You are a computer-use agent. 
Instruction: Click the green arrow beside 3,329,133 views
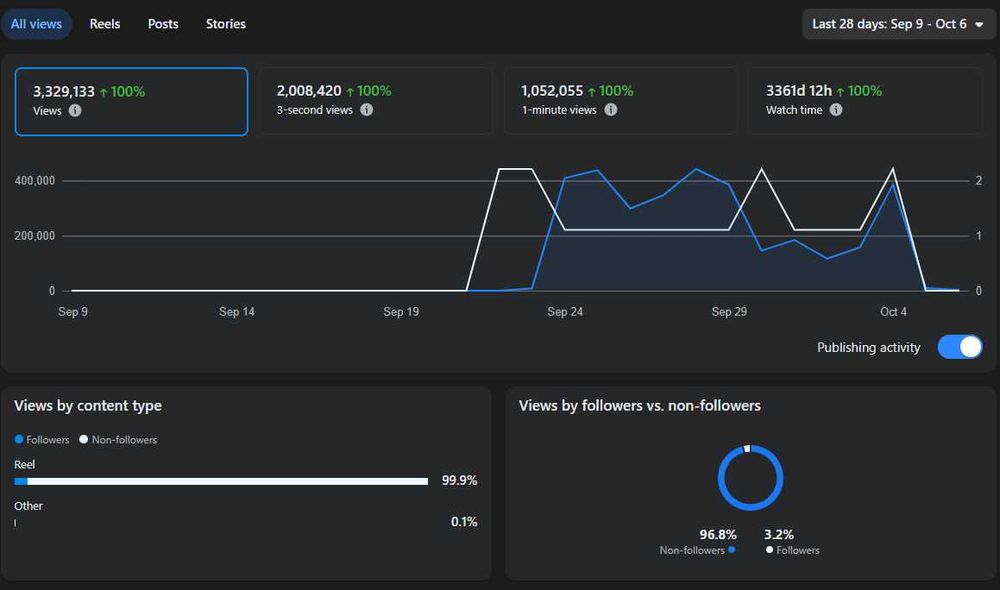(103, 92)
